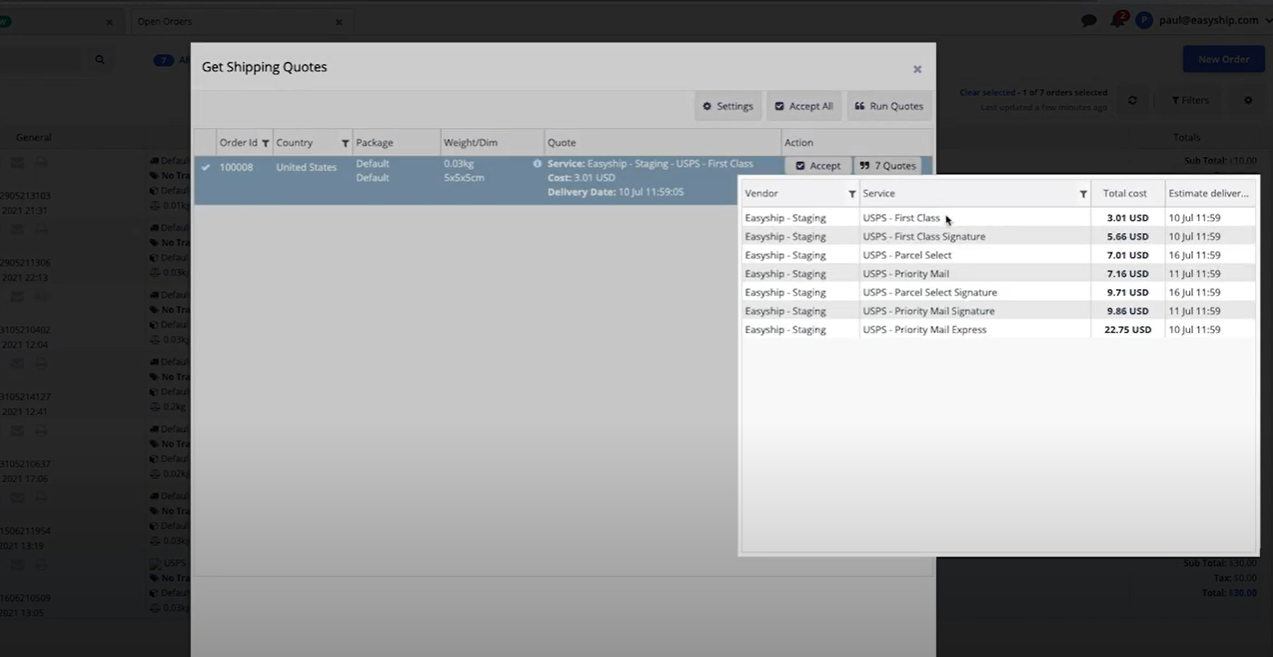Image resolution: width=1273 pixels, height=657 pixels.
Task: Open the grid settings gear icon
Action: click(x=1248, y=100)
